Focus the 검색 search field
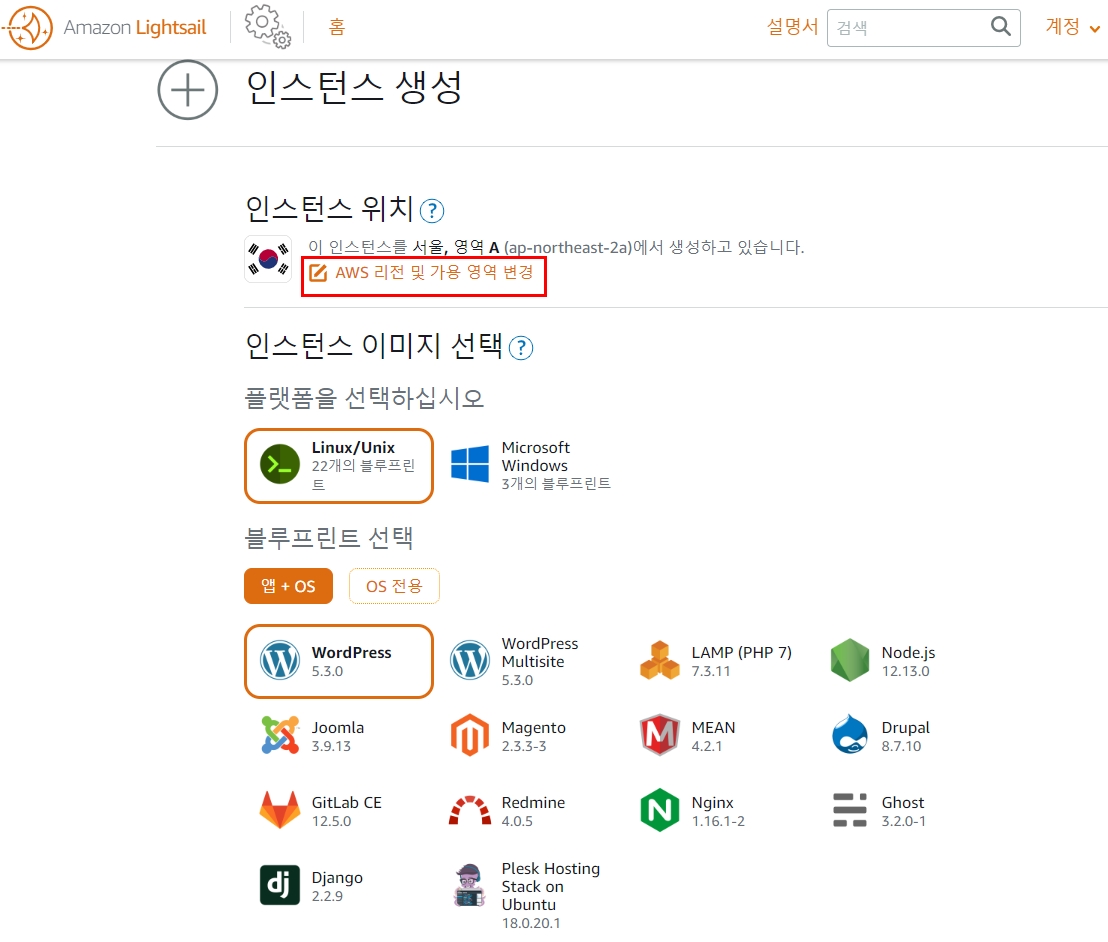Image resolution: width=1108 pixels, height=942 pixels. pyautogui.click(x=924, y=28)
